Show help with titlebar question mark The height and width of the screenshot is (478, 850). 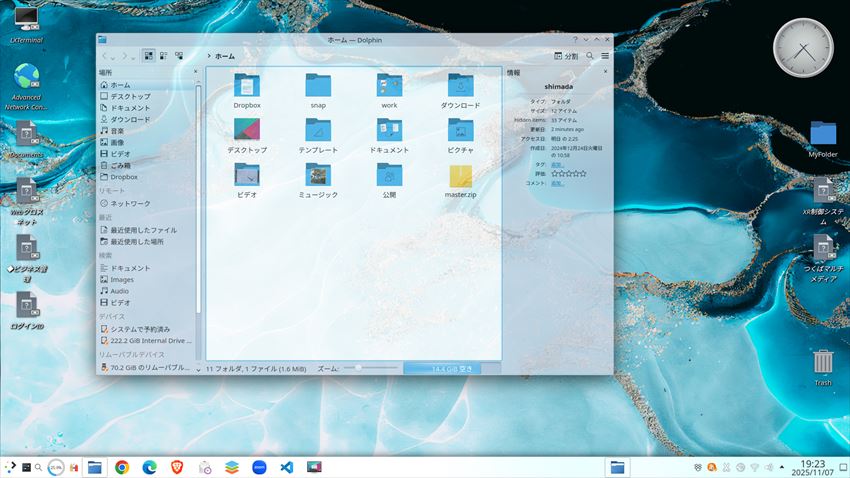click(575, 40)
